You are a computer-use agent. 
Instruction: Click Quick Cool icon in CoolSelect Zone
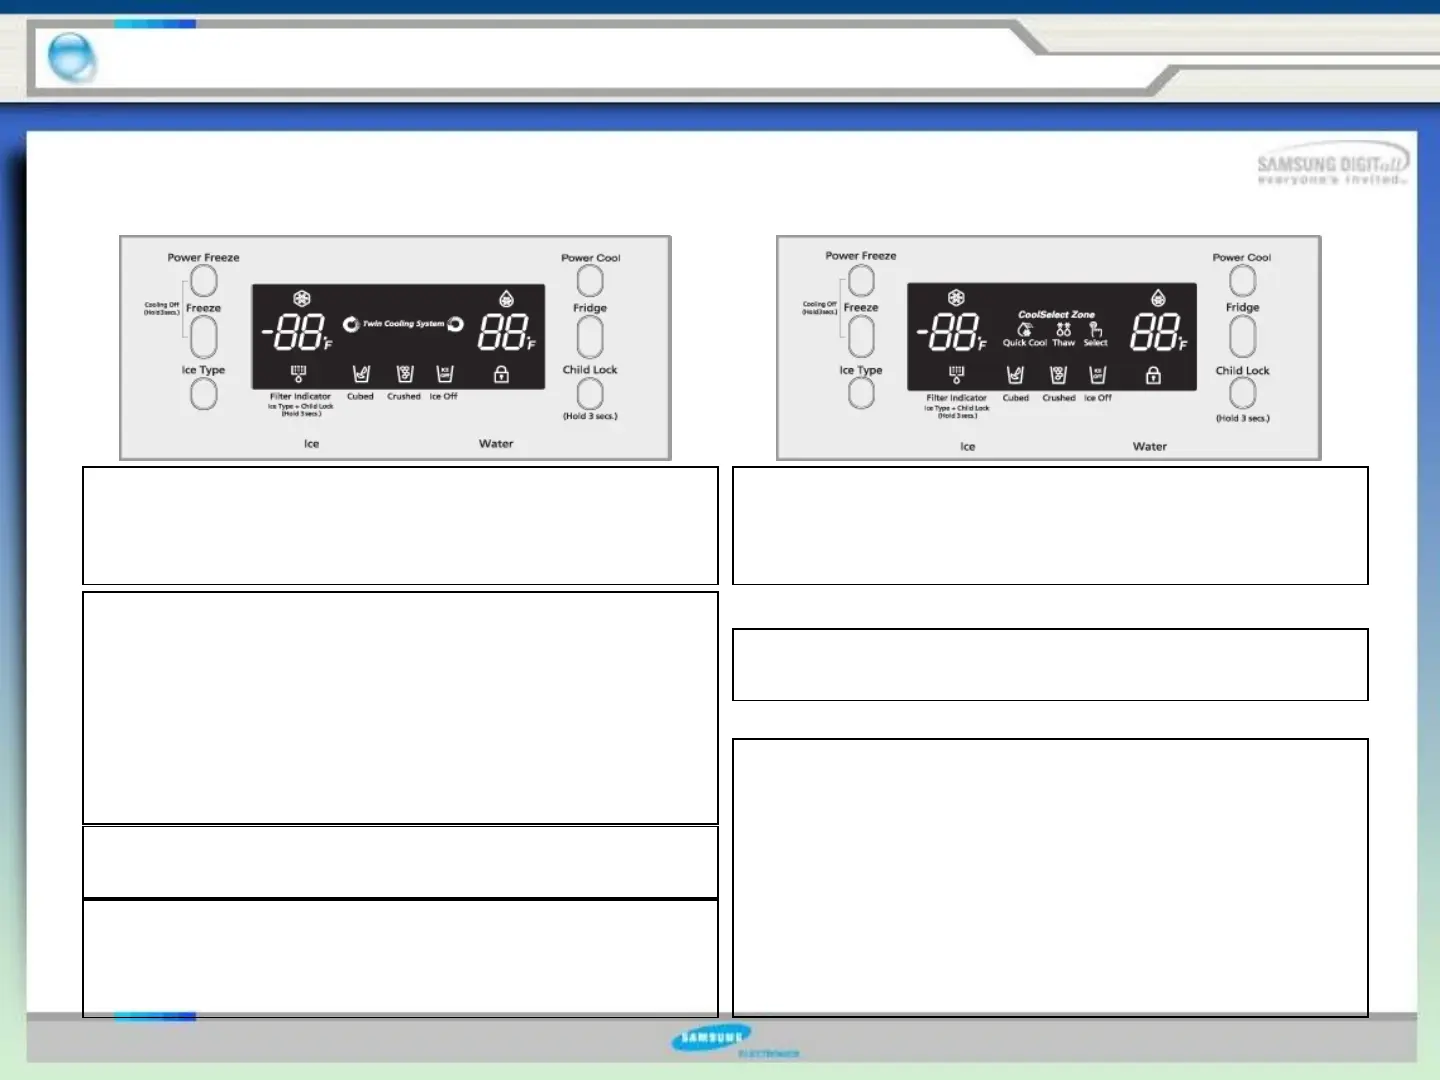coord(1025,329)
